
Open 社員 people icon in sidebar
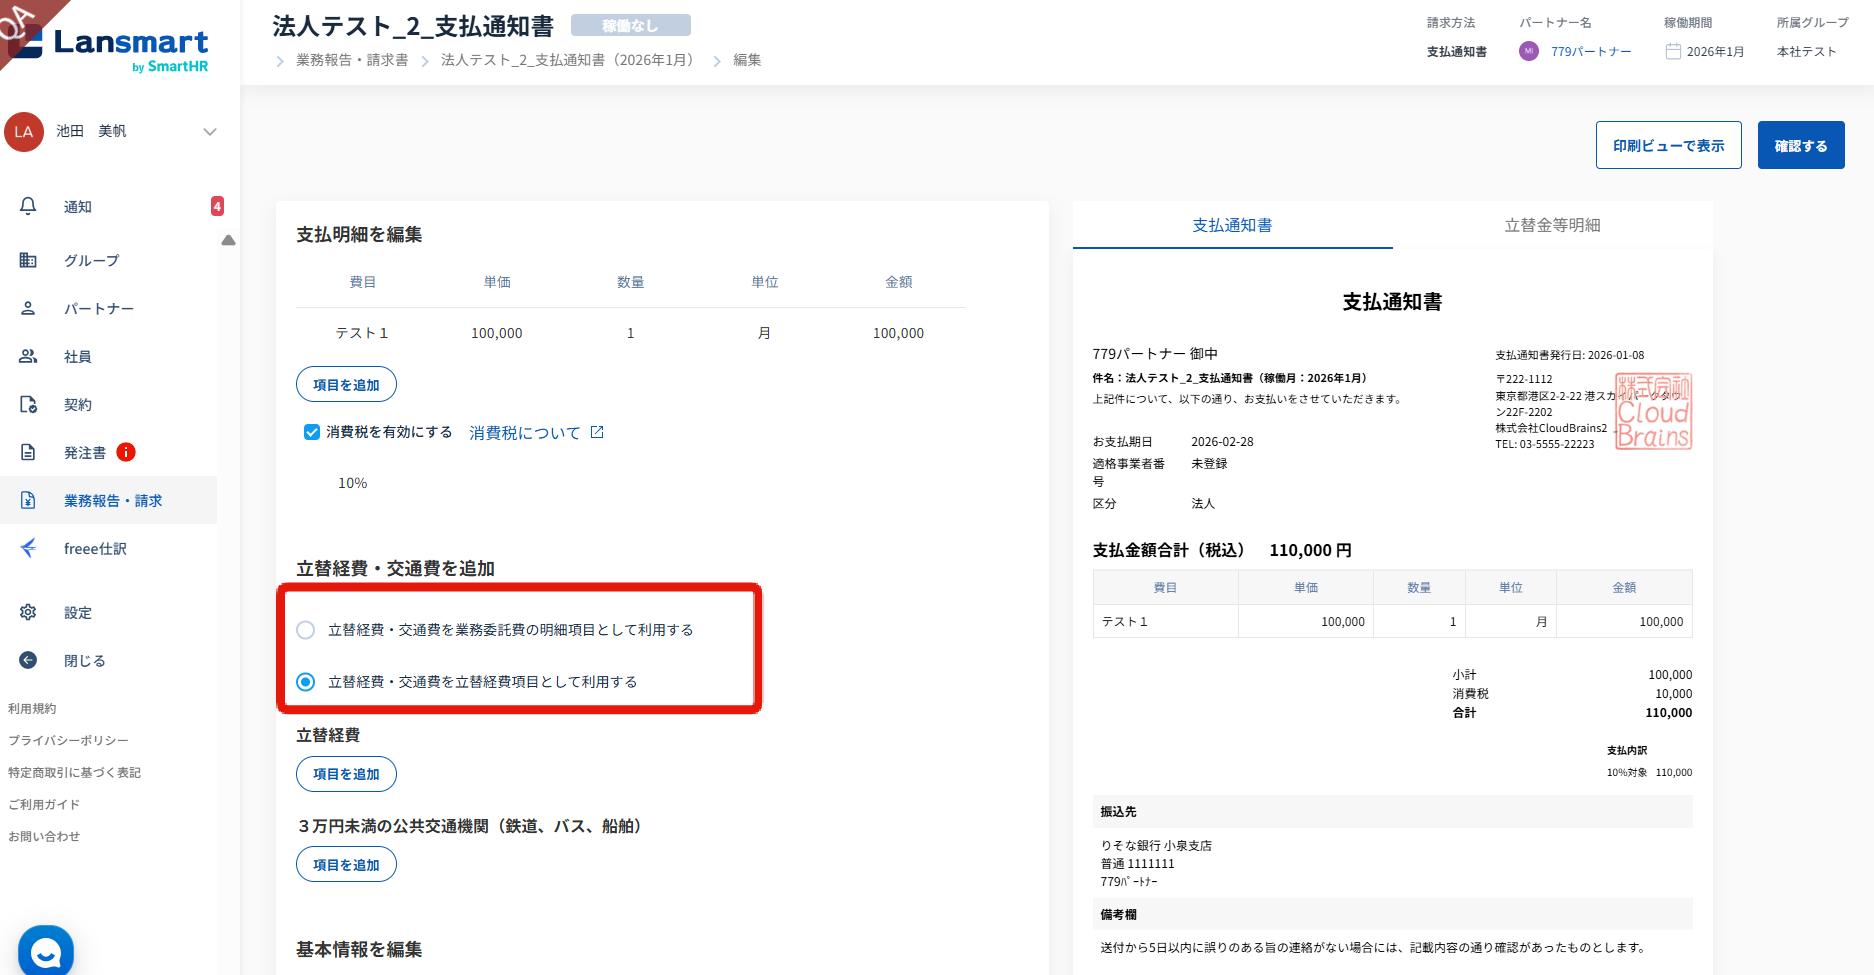(x=28, y=356)
